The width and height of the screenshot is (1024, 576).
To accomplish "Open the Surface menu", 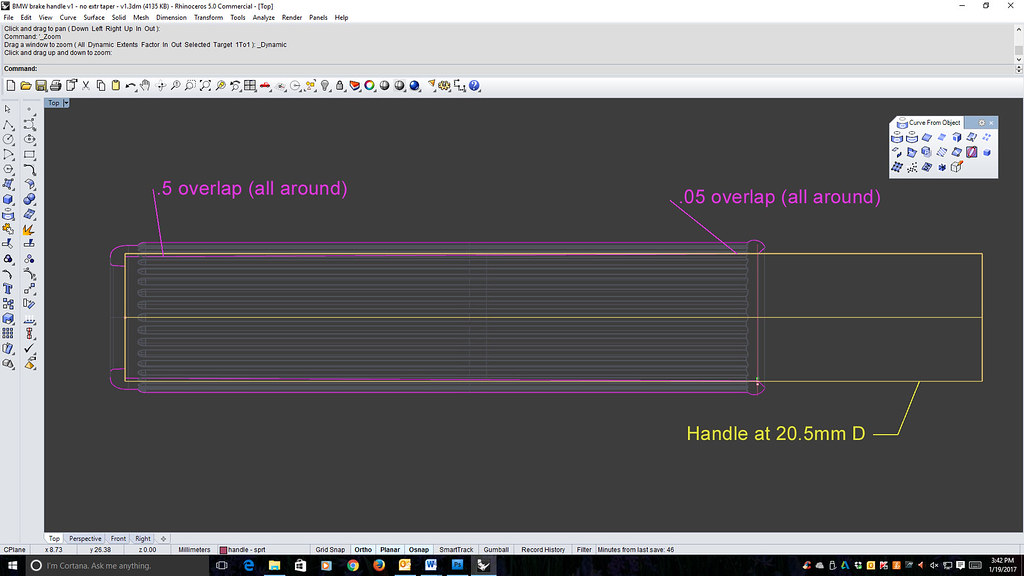I will point(94,18).
